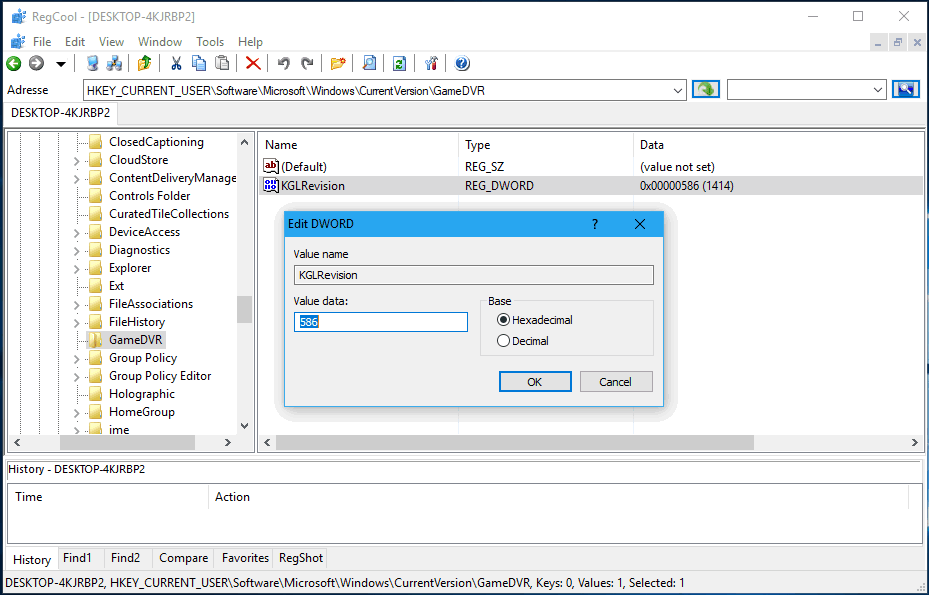Select the Holographic tree folder

click(142, 394)
